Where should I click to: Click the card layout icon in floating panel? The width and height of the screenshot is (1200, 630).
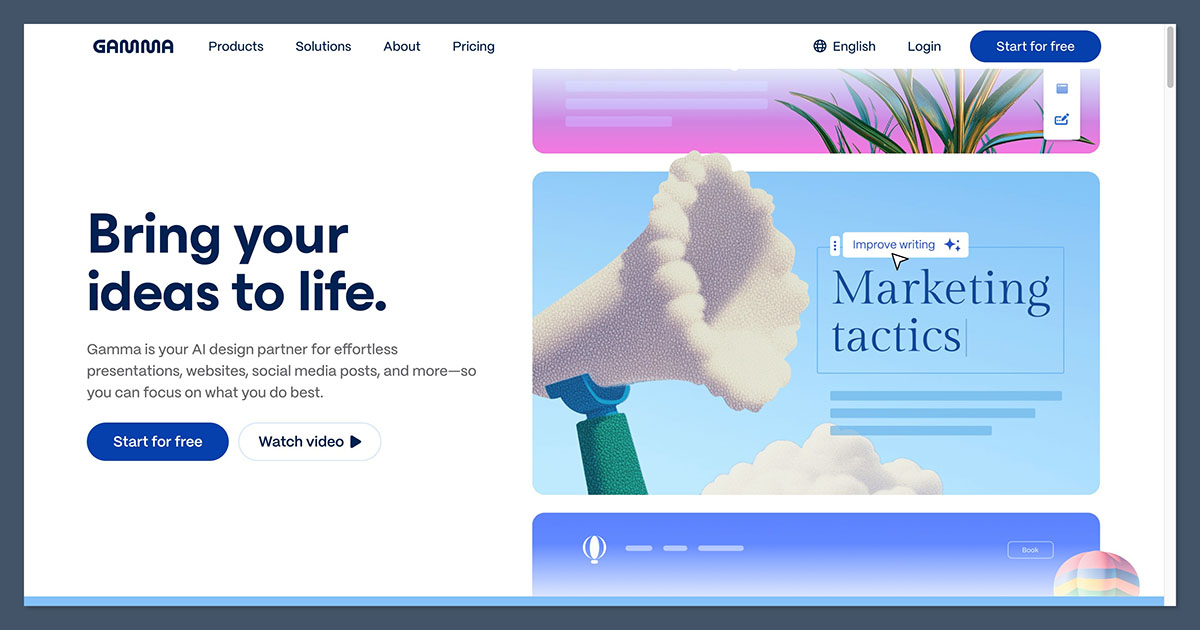(1062, 88)
